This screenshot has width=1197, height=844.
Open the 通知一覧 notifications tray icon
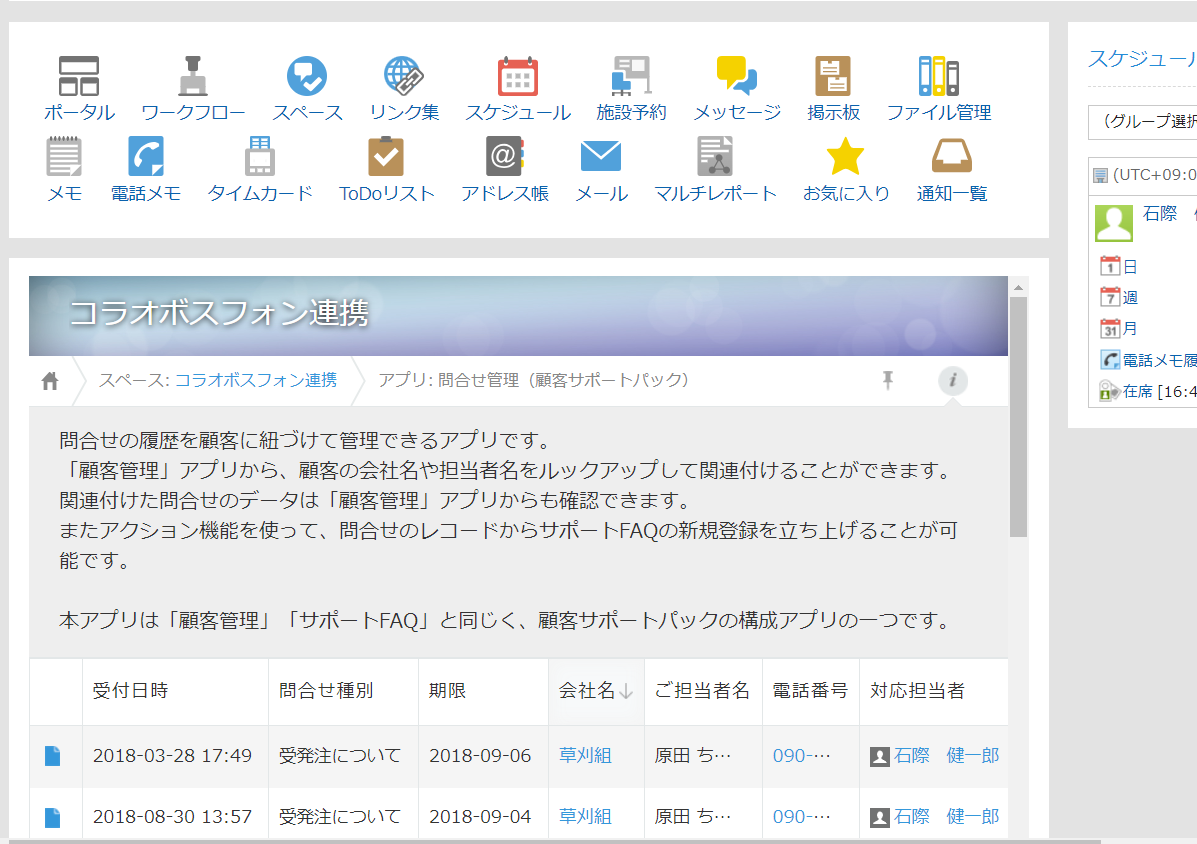pos(950,155)
